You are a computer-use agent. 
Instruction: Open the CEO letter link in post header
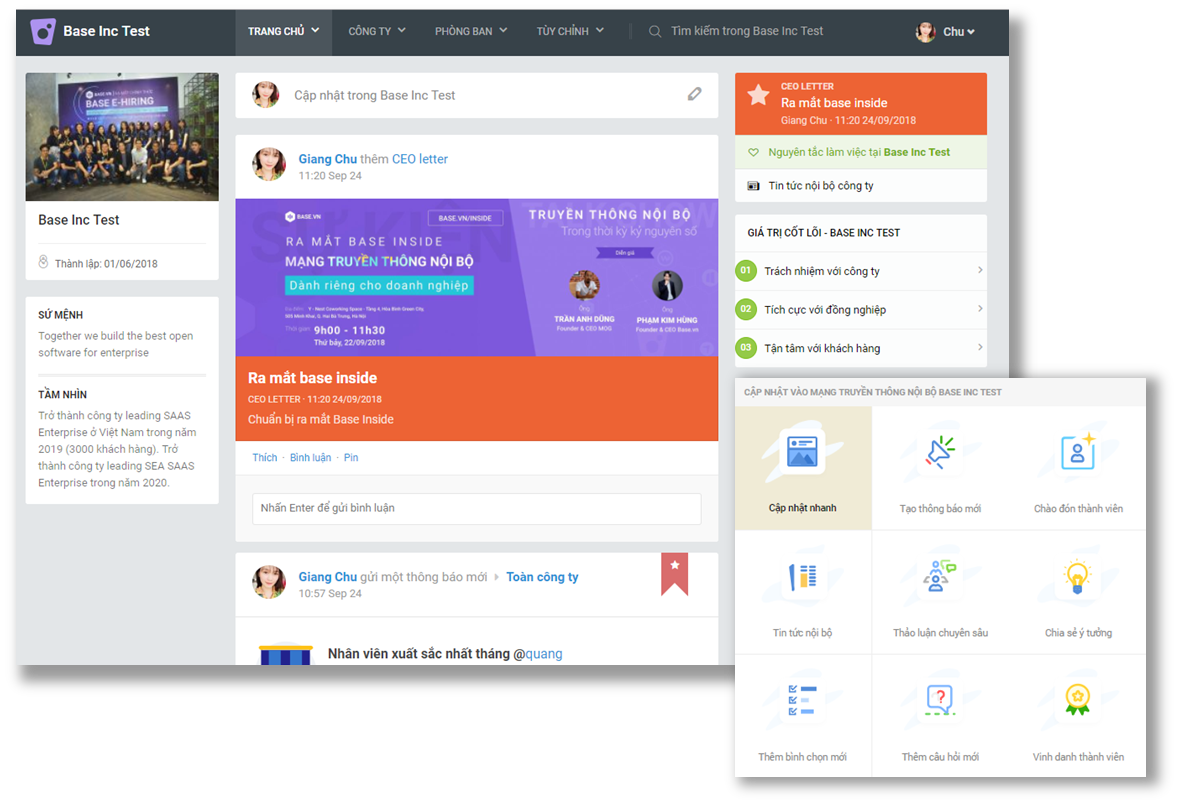(419, 159)
